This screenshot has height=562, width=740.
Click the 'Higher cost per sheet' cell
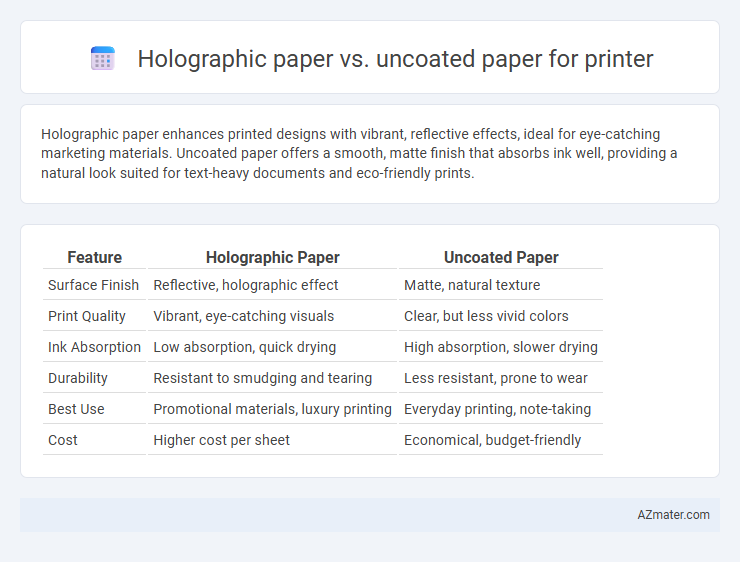point(272,440)
